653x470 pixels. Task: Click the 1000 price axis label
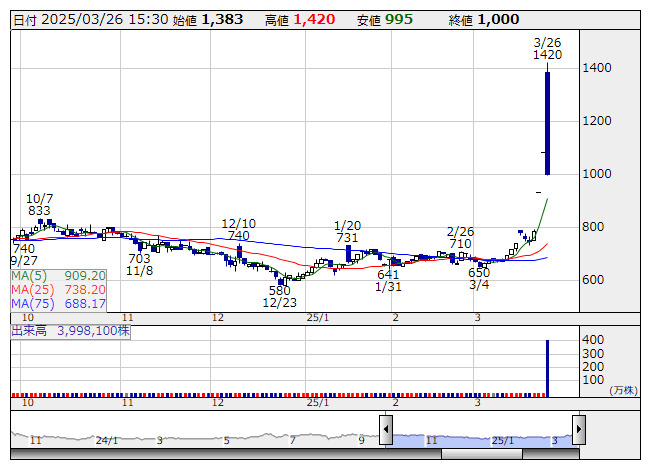[597, 174]
